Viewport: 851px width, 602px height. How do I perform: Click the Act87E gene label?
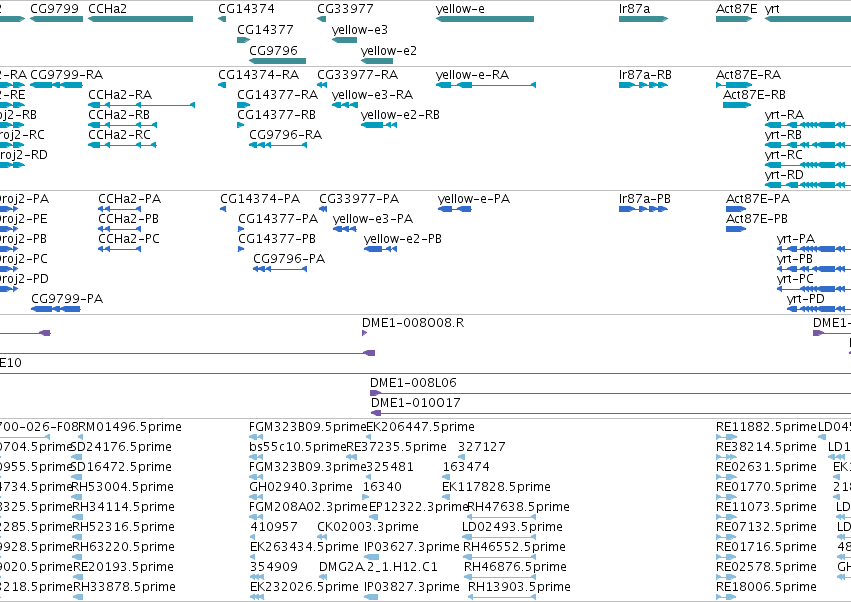tap(736, 9)
